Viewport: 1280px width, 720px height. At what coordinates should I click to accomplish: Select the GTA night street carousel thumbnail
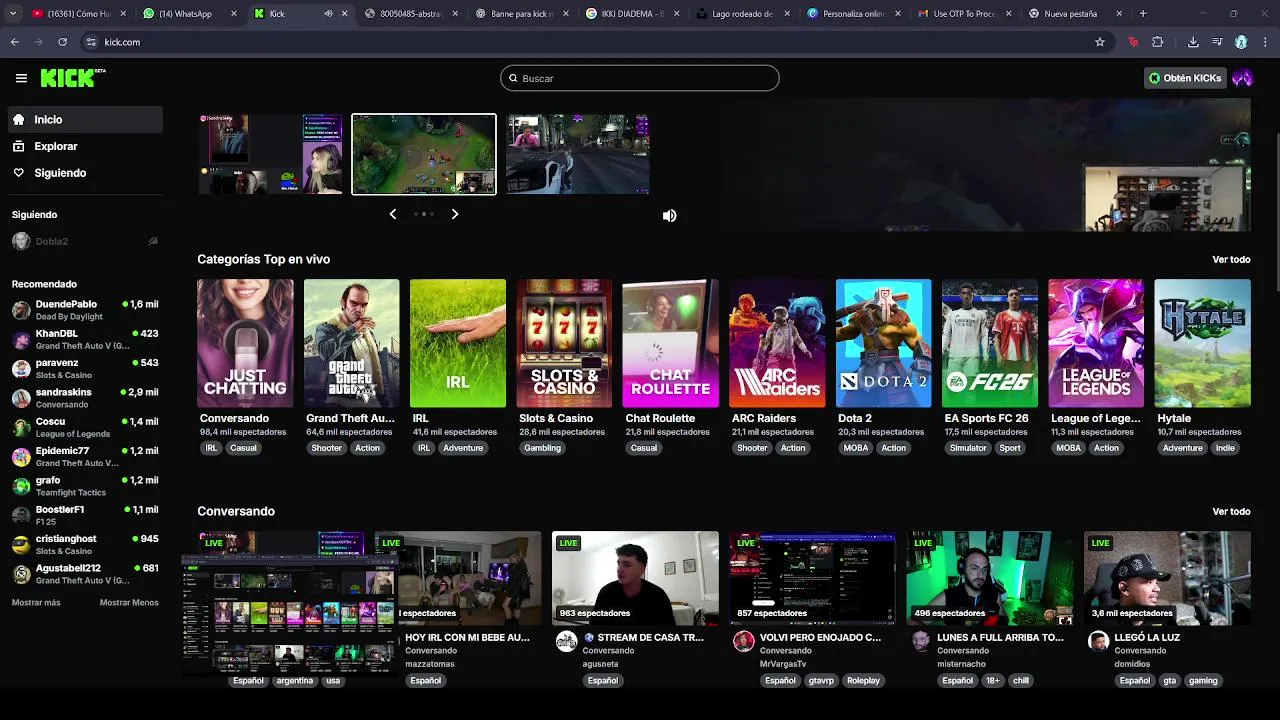pos(578,154)
